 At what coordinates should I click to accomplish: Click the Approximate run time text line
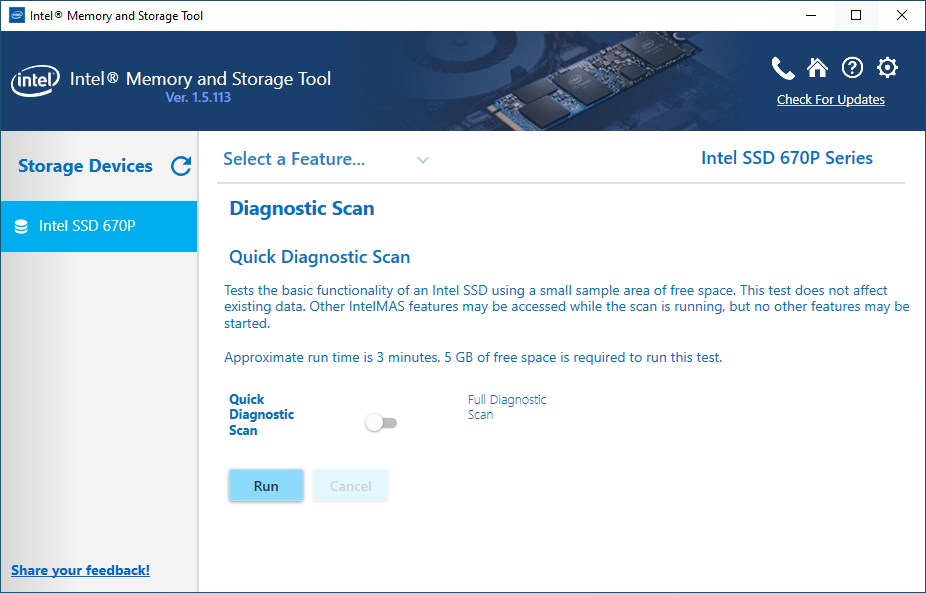pos(473,357)
